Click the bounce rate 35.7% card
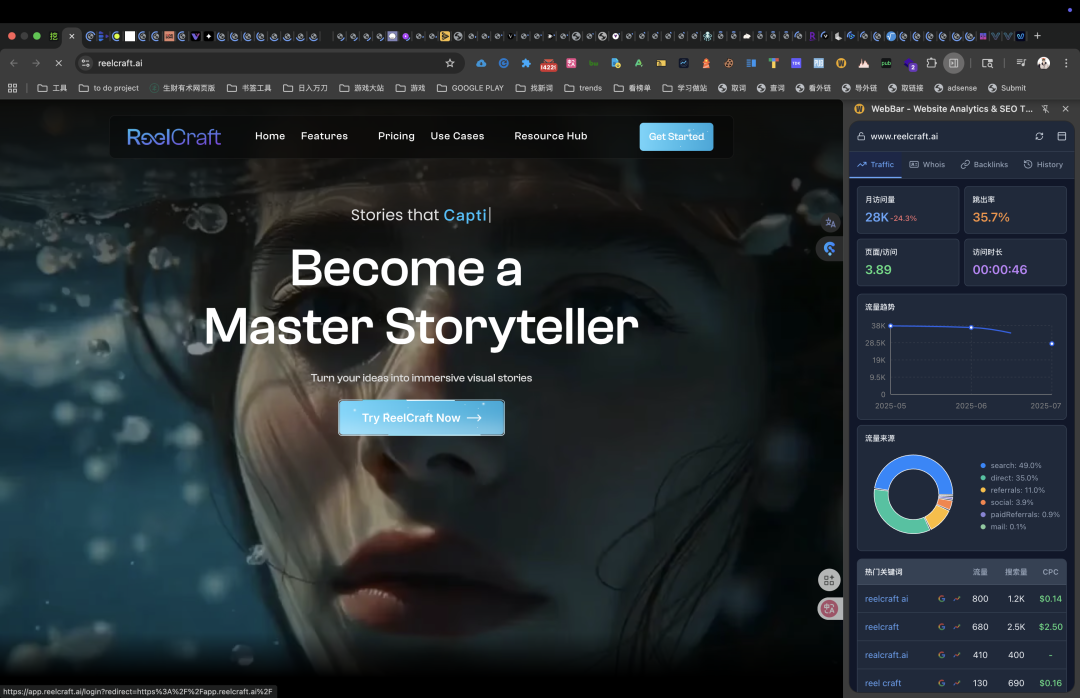 [x=1015, y=209]
